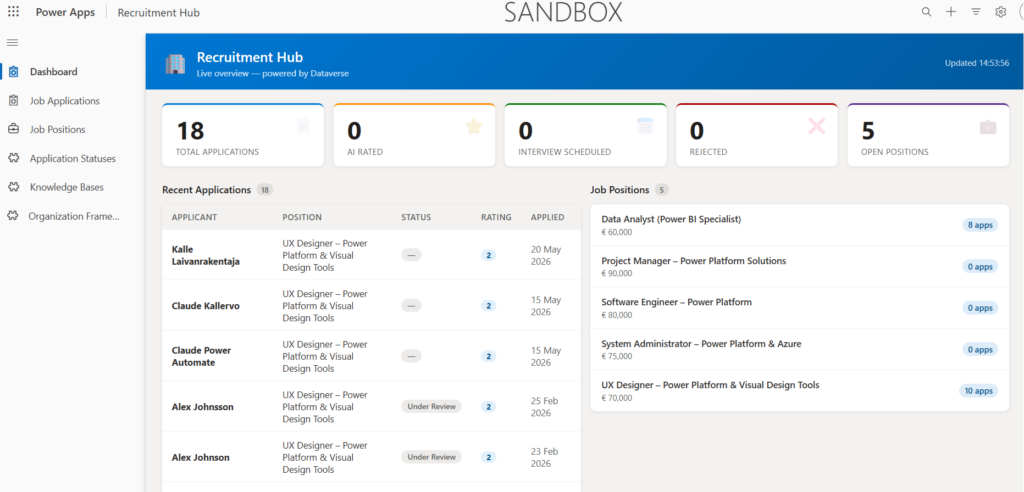Click the Recruitment Hub app name in header
This screenshot has width=1024, height=492.
(x=159, y=12)
